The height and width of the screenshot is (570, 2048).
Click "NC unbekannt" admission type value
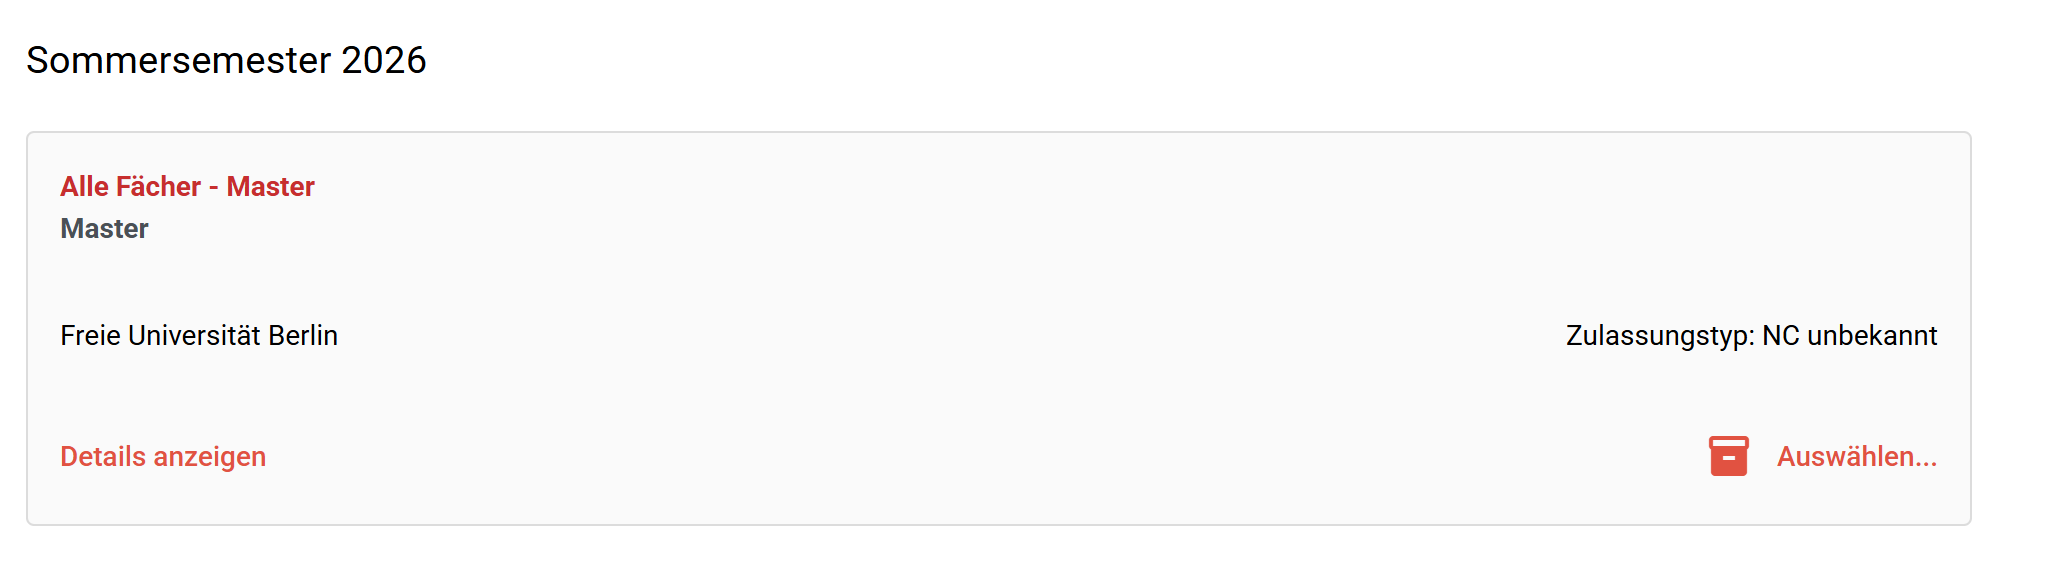[x=1849, y=336]
